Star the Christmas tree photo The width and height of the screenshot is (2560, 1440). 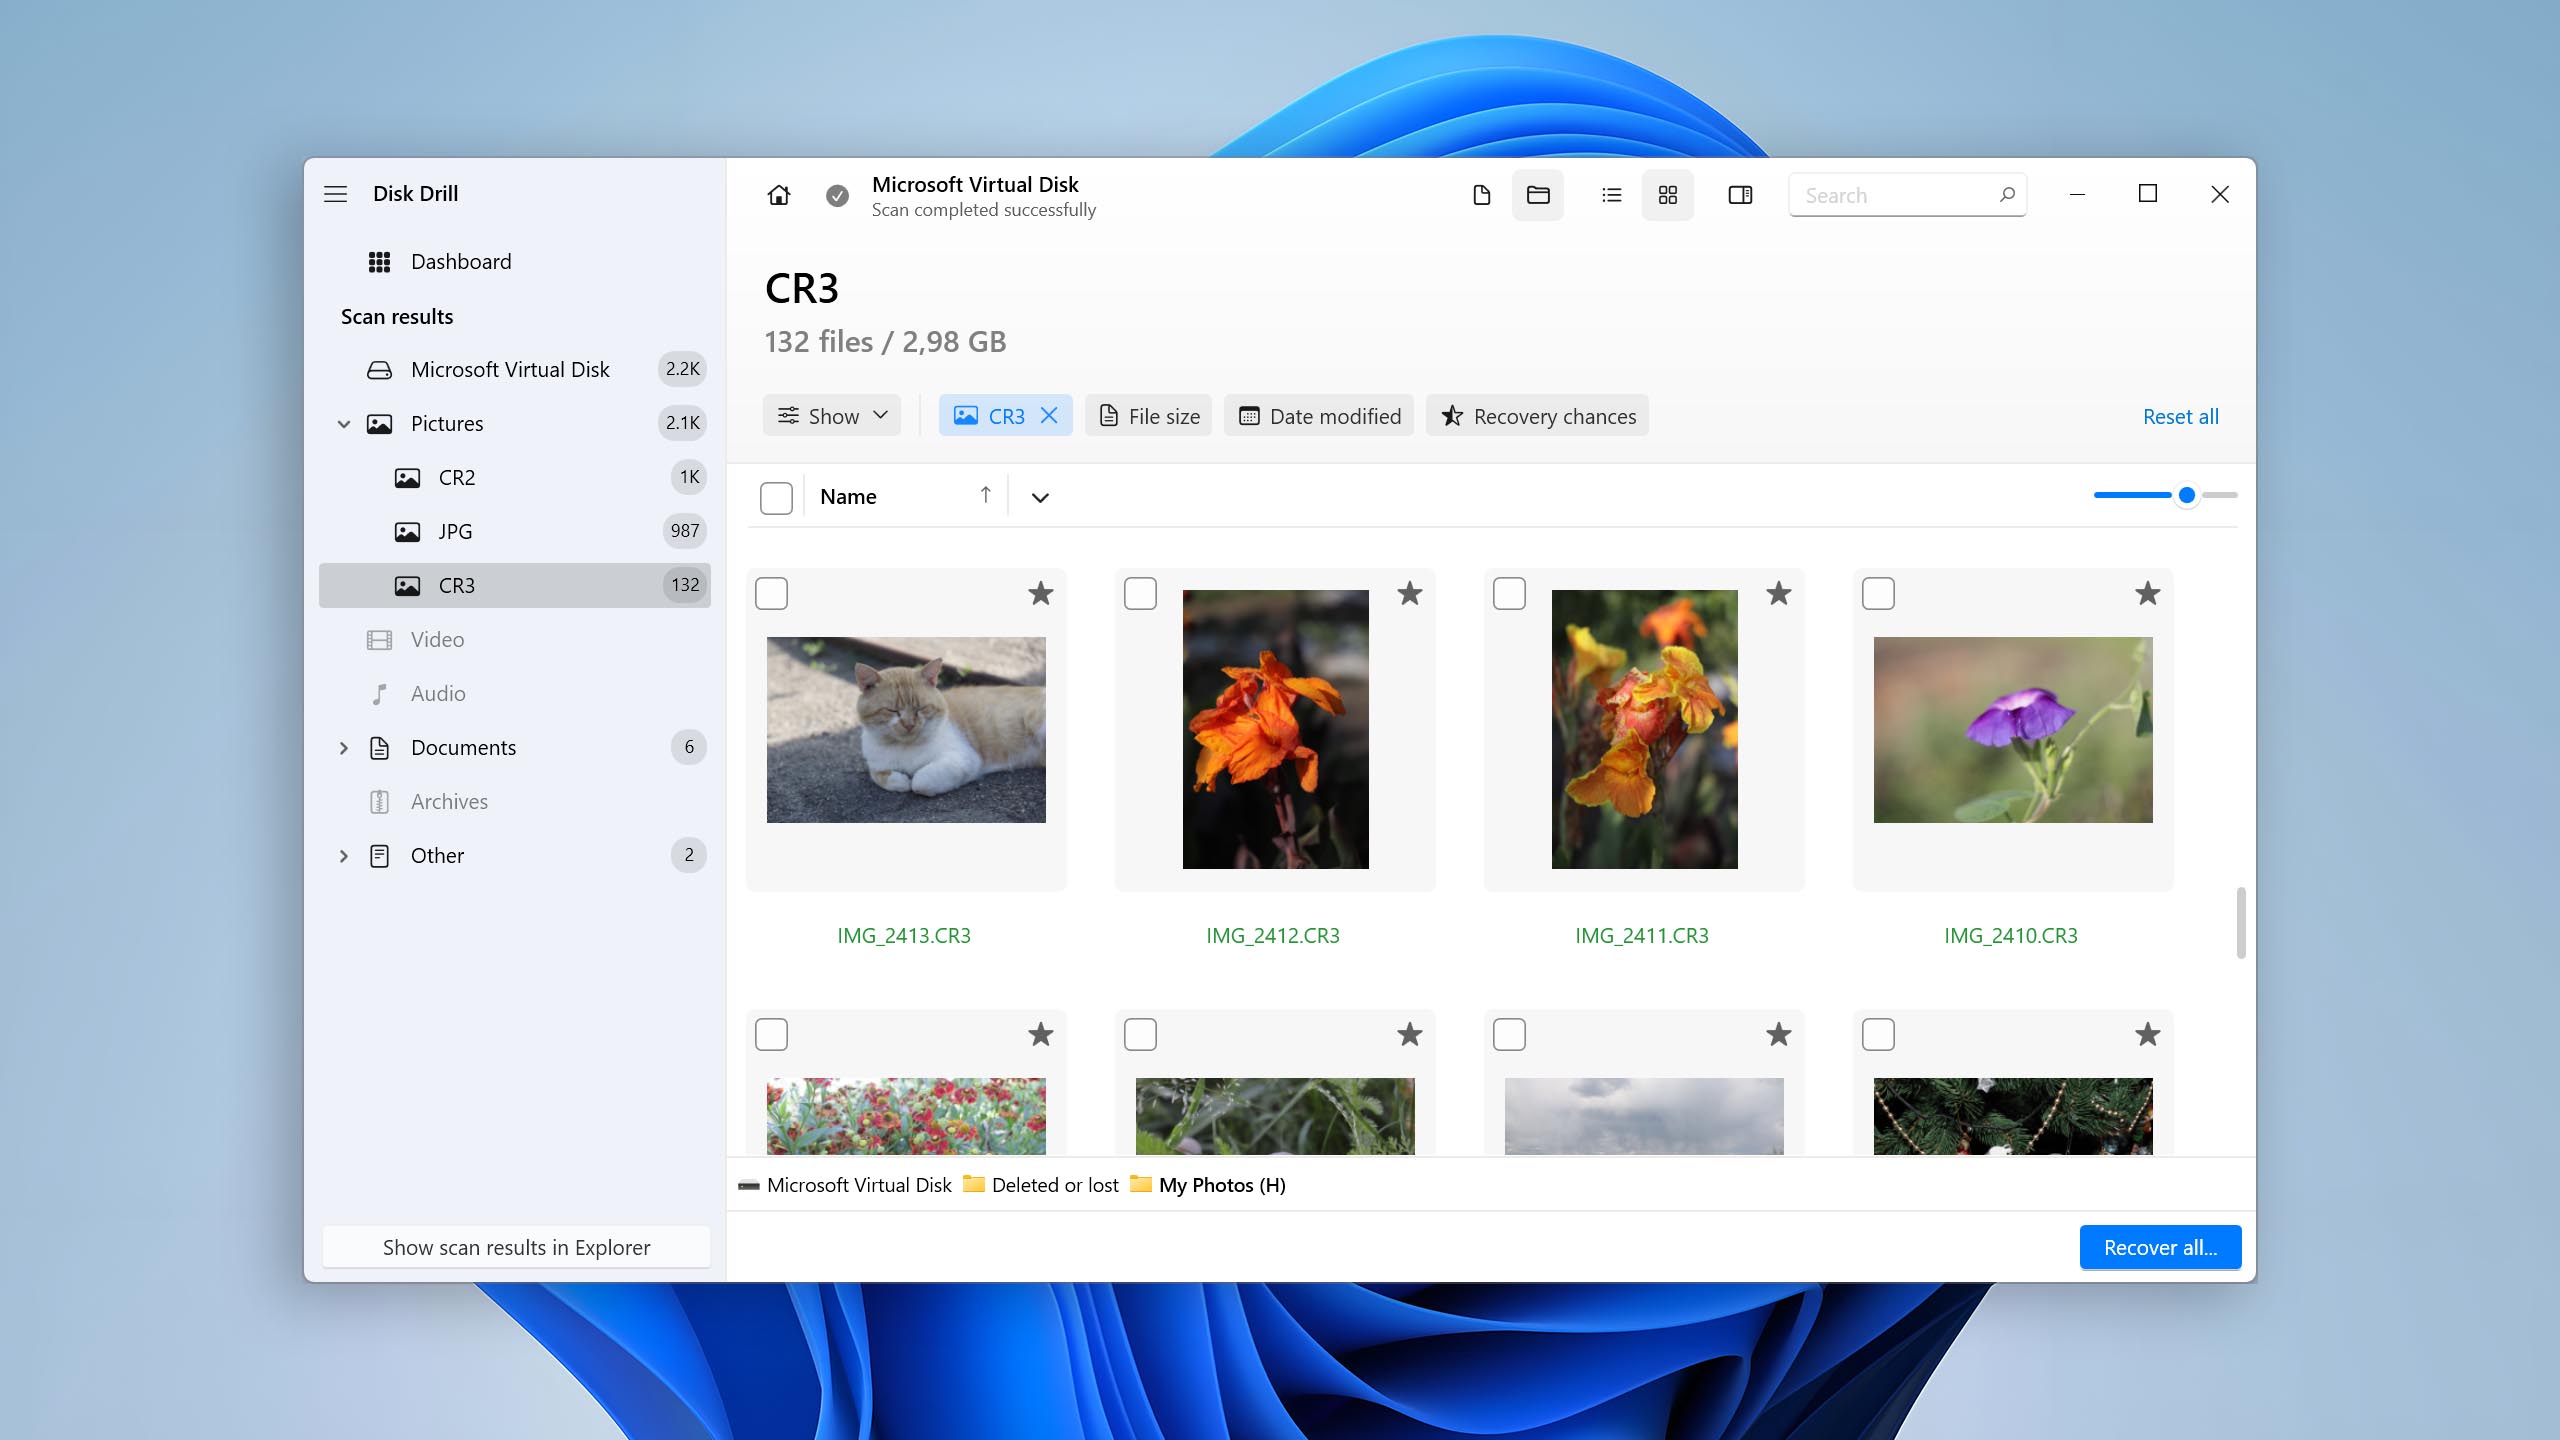[2148, 1034]
